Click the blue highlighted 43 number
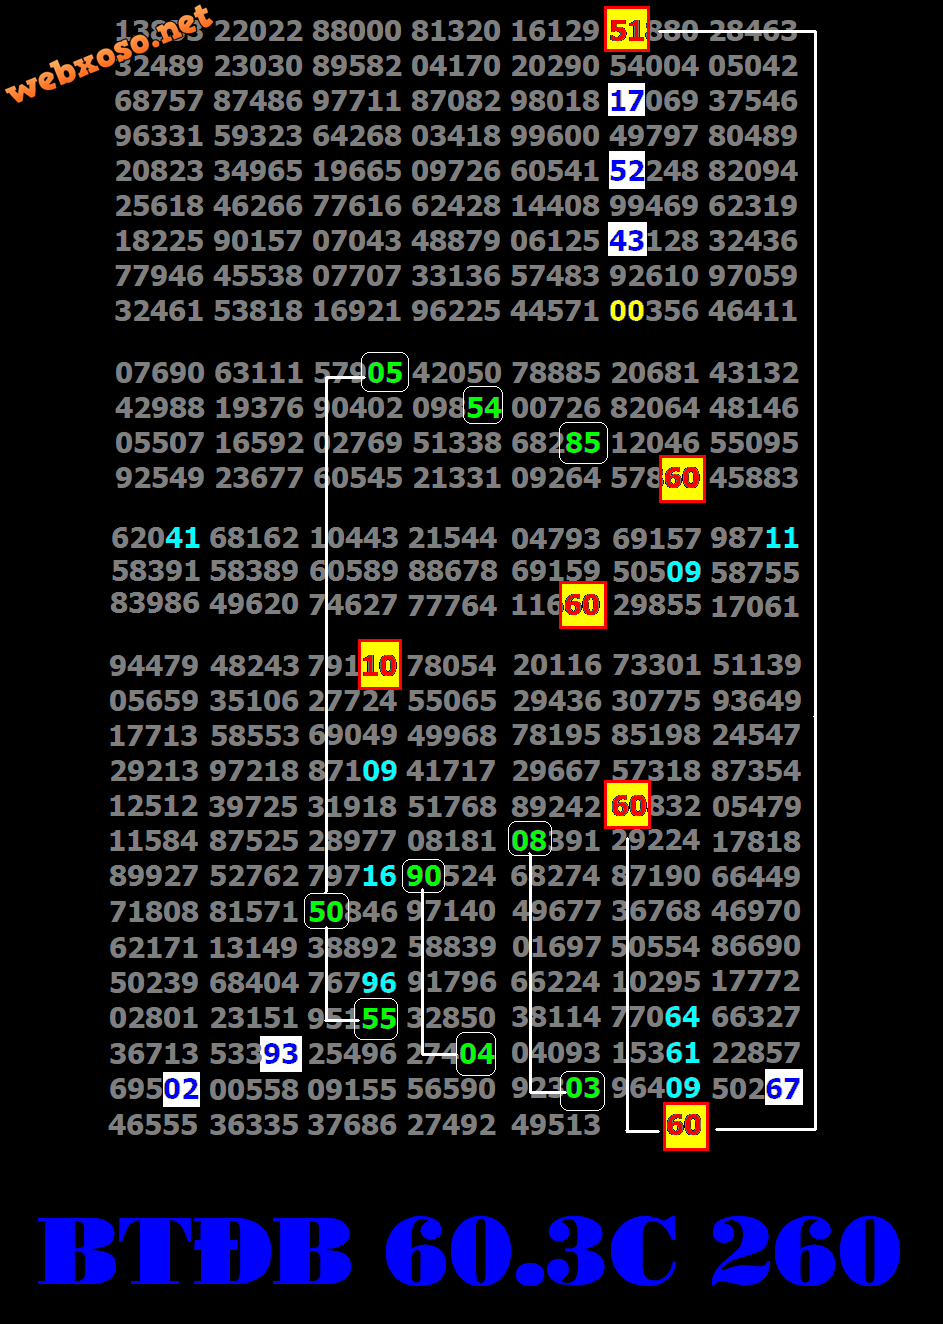Screen dimensions: 943x1324 (x=626, y=240)
